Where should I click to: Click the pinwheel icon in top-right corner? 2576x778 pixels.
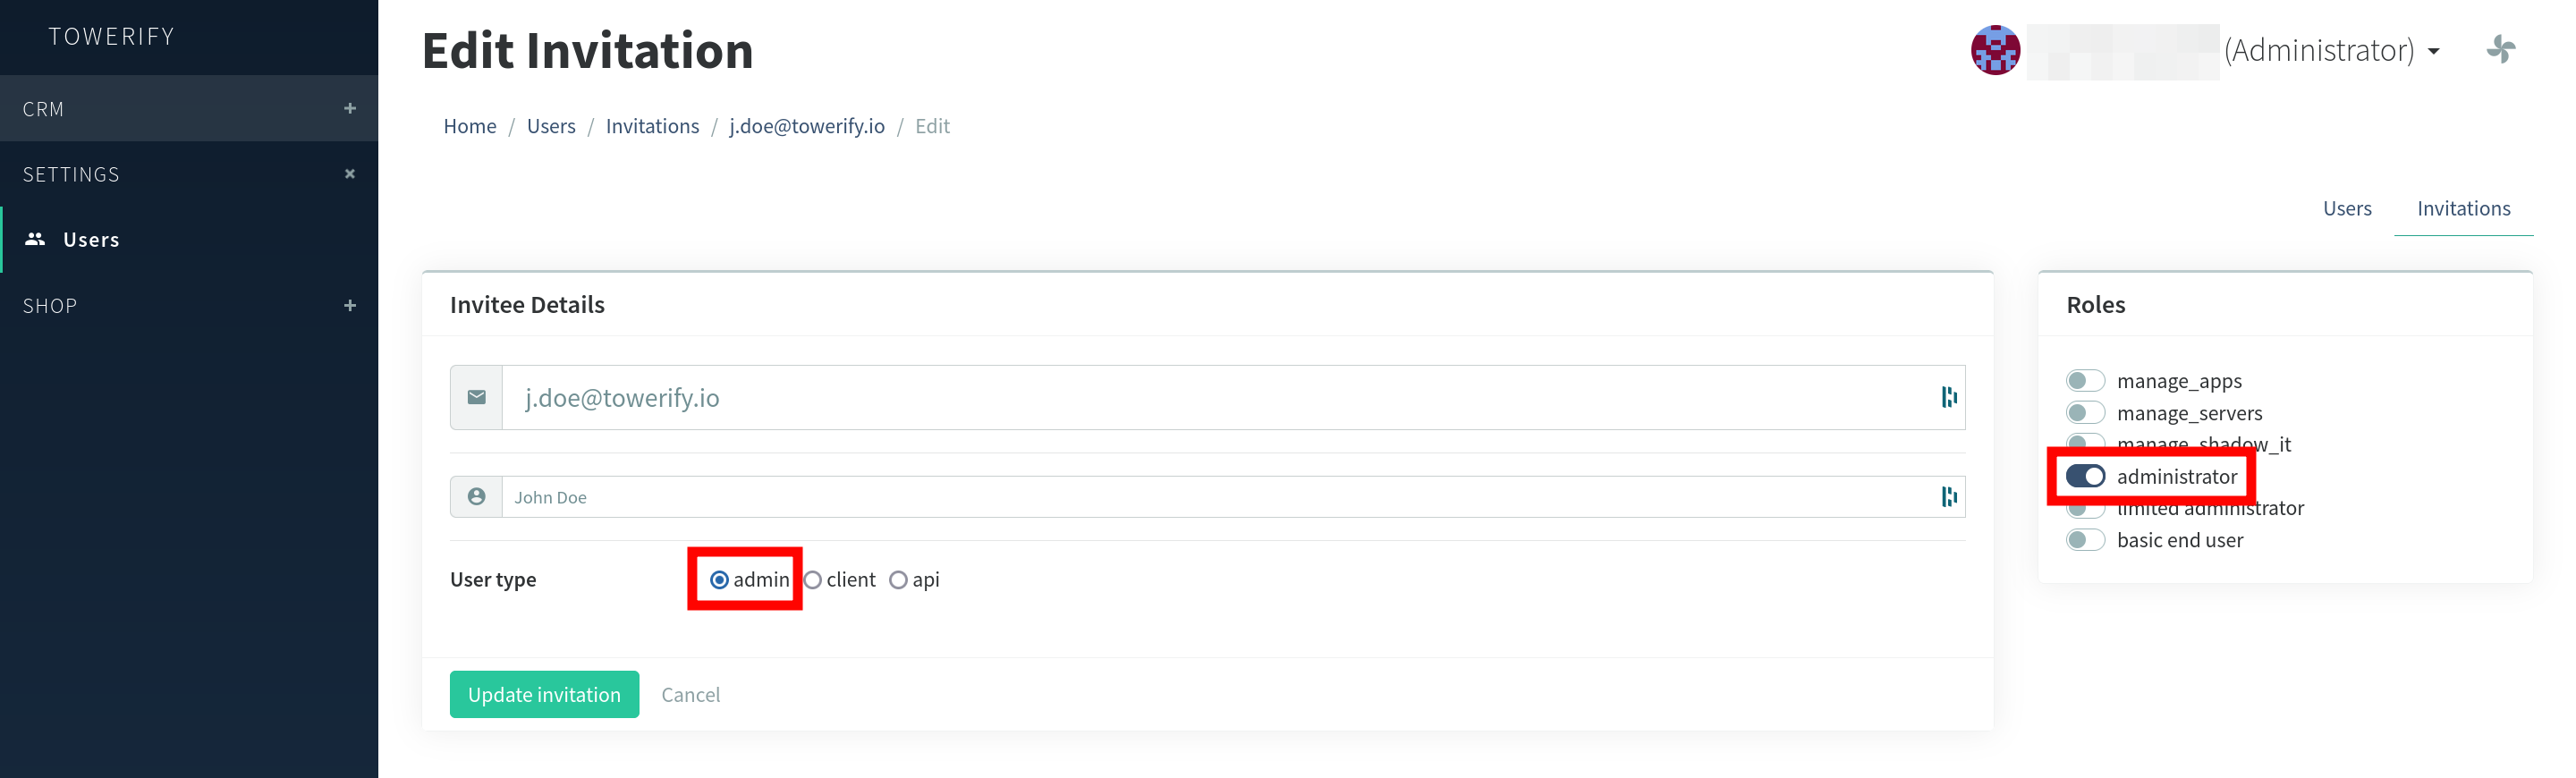click(x=2500, y=49)
